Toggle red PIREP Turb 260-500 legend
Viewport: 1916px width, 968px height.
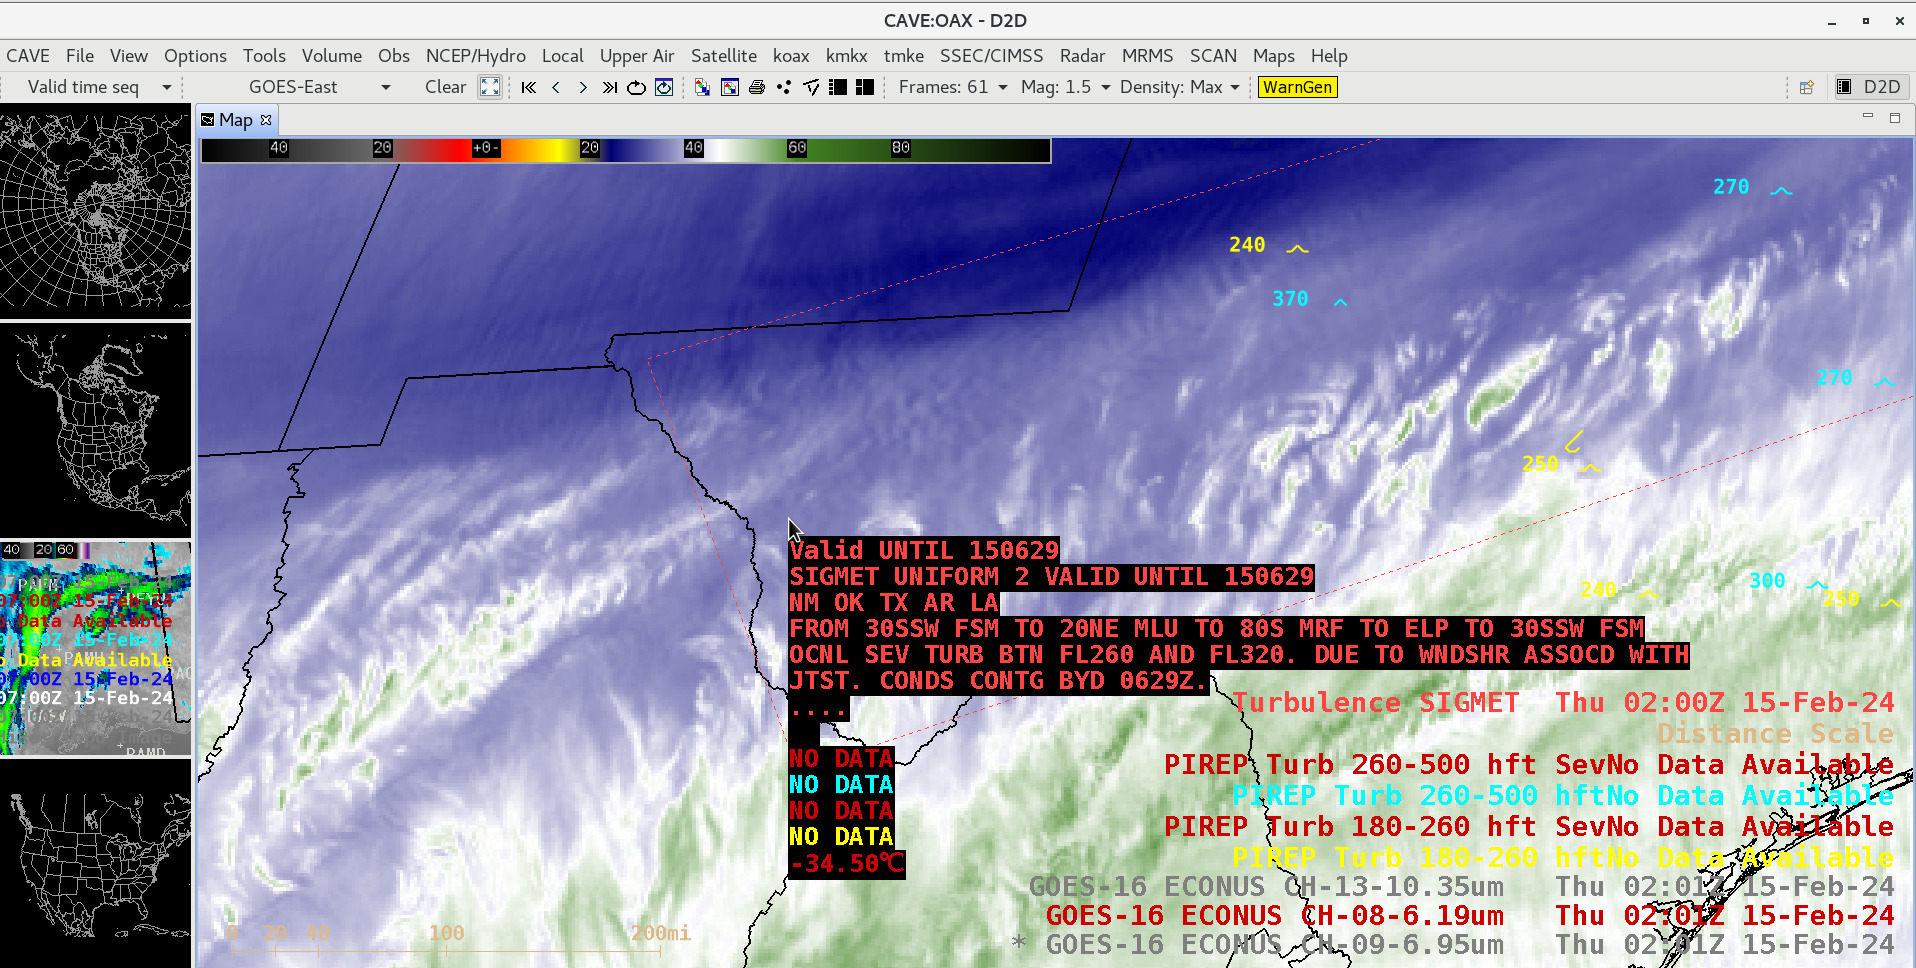(1529, 765)
